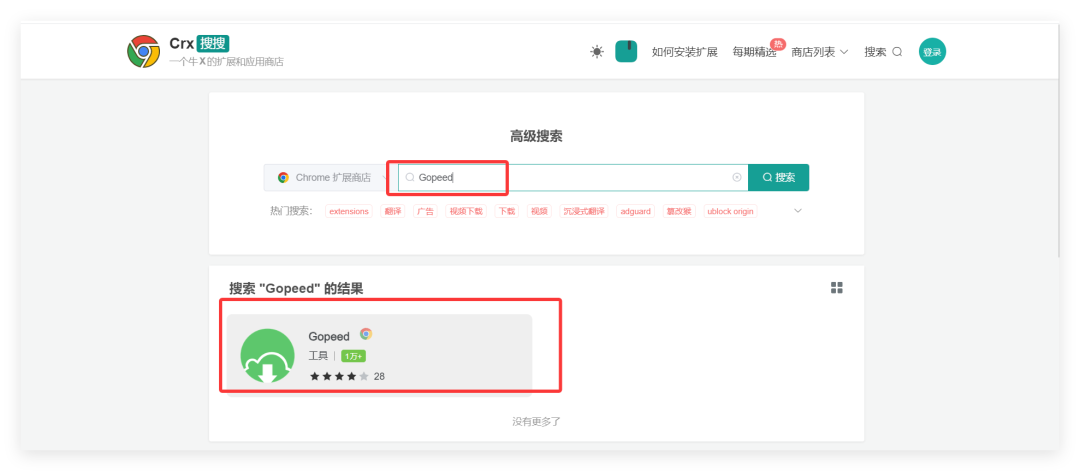The image size is (1080, 471).
Task: Click the green 搜索 search button
Action: (778, 178)
